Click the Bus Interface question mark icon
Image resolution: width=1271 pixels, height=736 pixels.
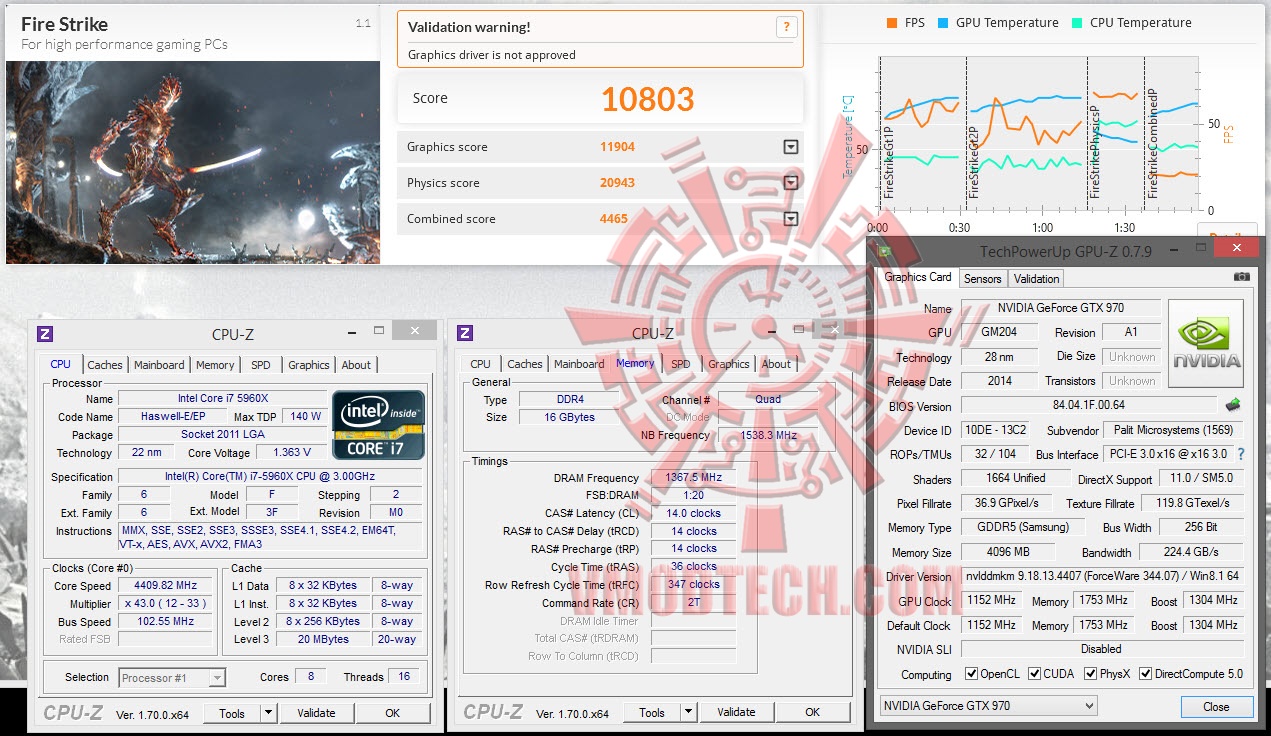click(1241, 454)
